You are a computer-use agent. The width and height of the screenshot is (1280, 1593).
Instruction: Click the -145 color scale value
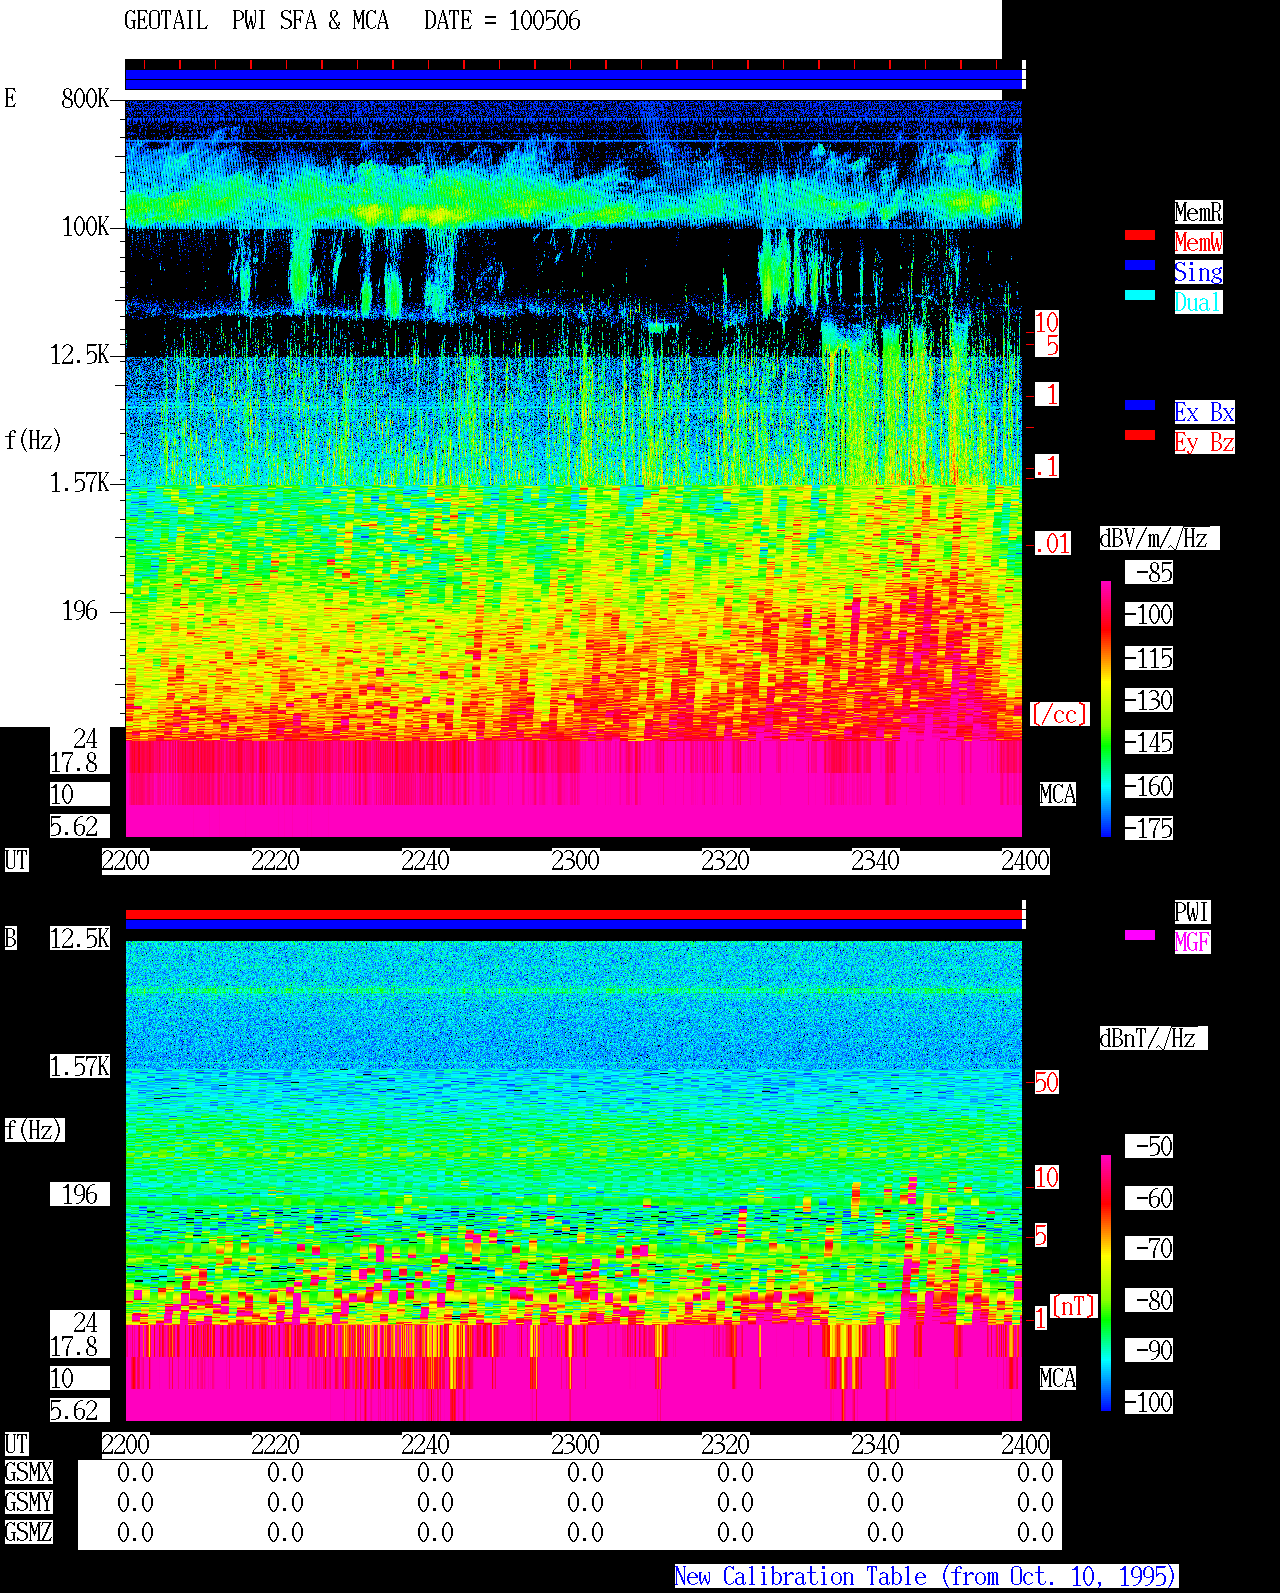click(x=1150, y=742)
